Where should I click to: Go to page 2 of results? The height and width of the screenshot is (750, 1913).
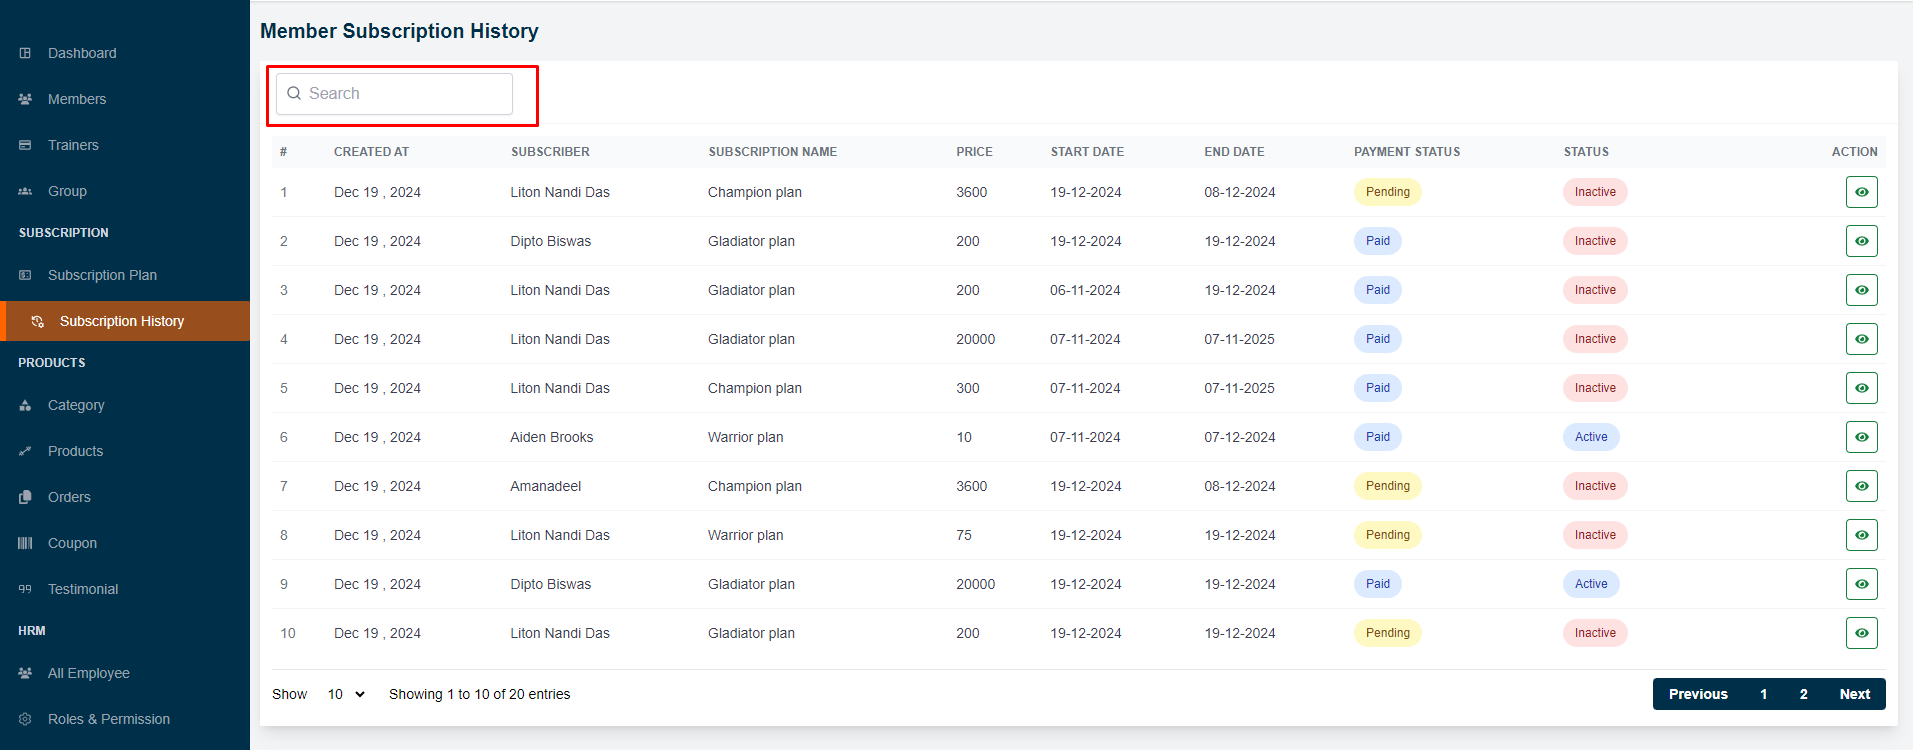pos(1803,694)
